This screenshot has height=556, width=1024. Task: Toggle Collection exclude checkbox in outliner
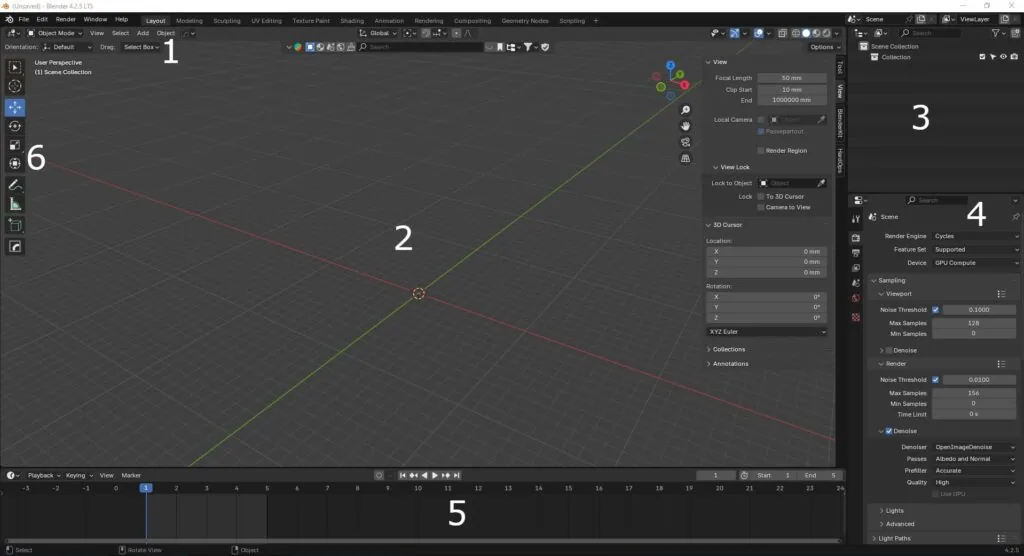click(x=982, y=57)
